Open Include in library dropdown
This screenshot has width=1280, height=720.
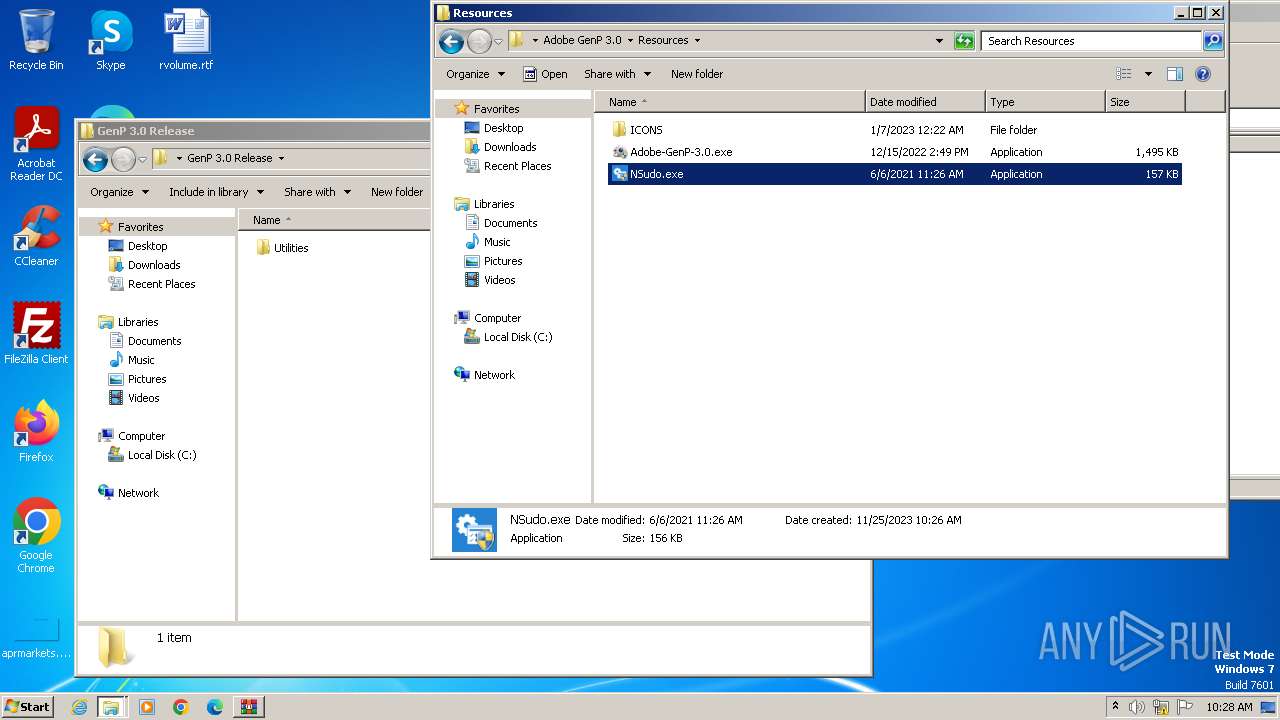tap(216, 192)
